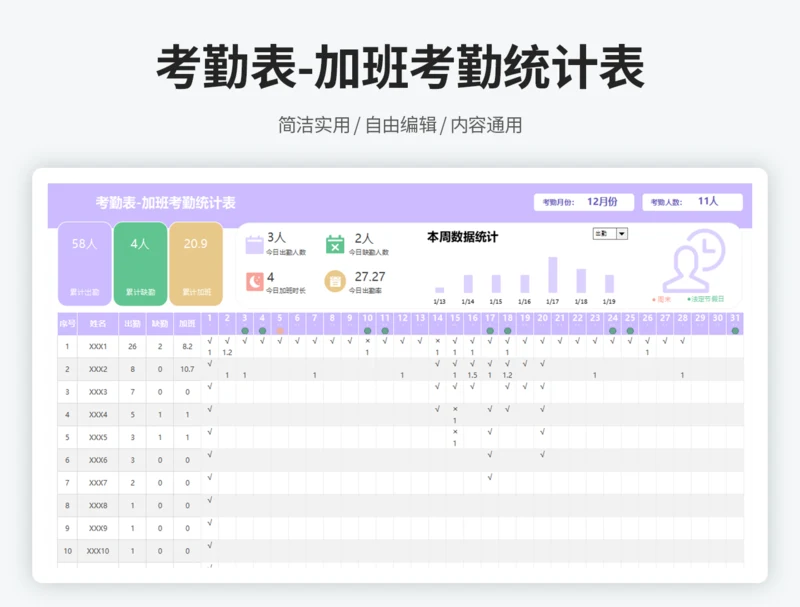
Task: Select the day 30 column header
Action: [x=717, y=323]
